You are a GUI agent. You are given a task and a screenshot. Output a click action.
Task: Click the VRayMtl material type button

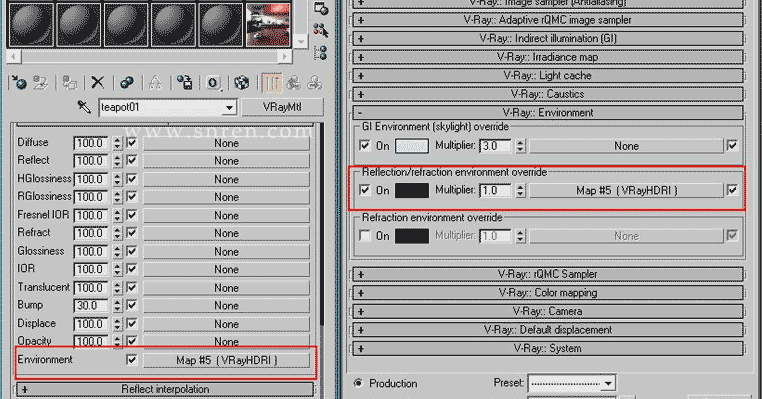coord(282,107)
